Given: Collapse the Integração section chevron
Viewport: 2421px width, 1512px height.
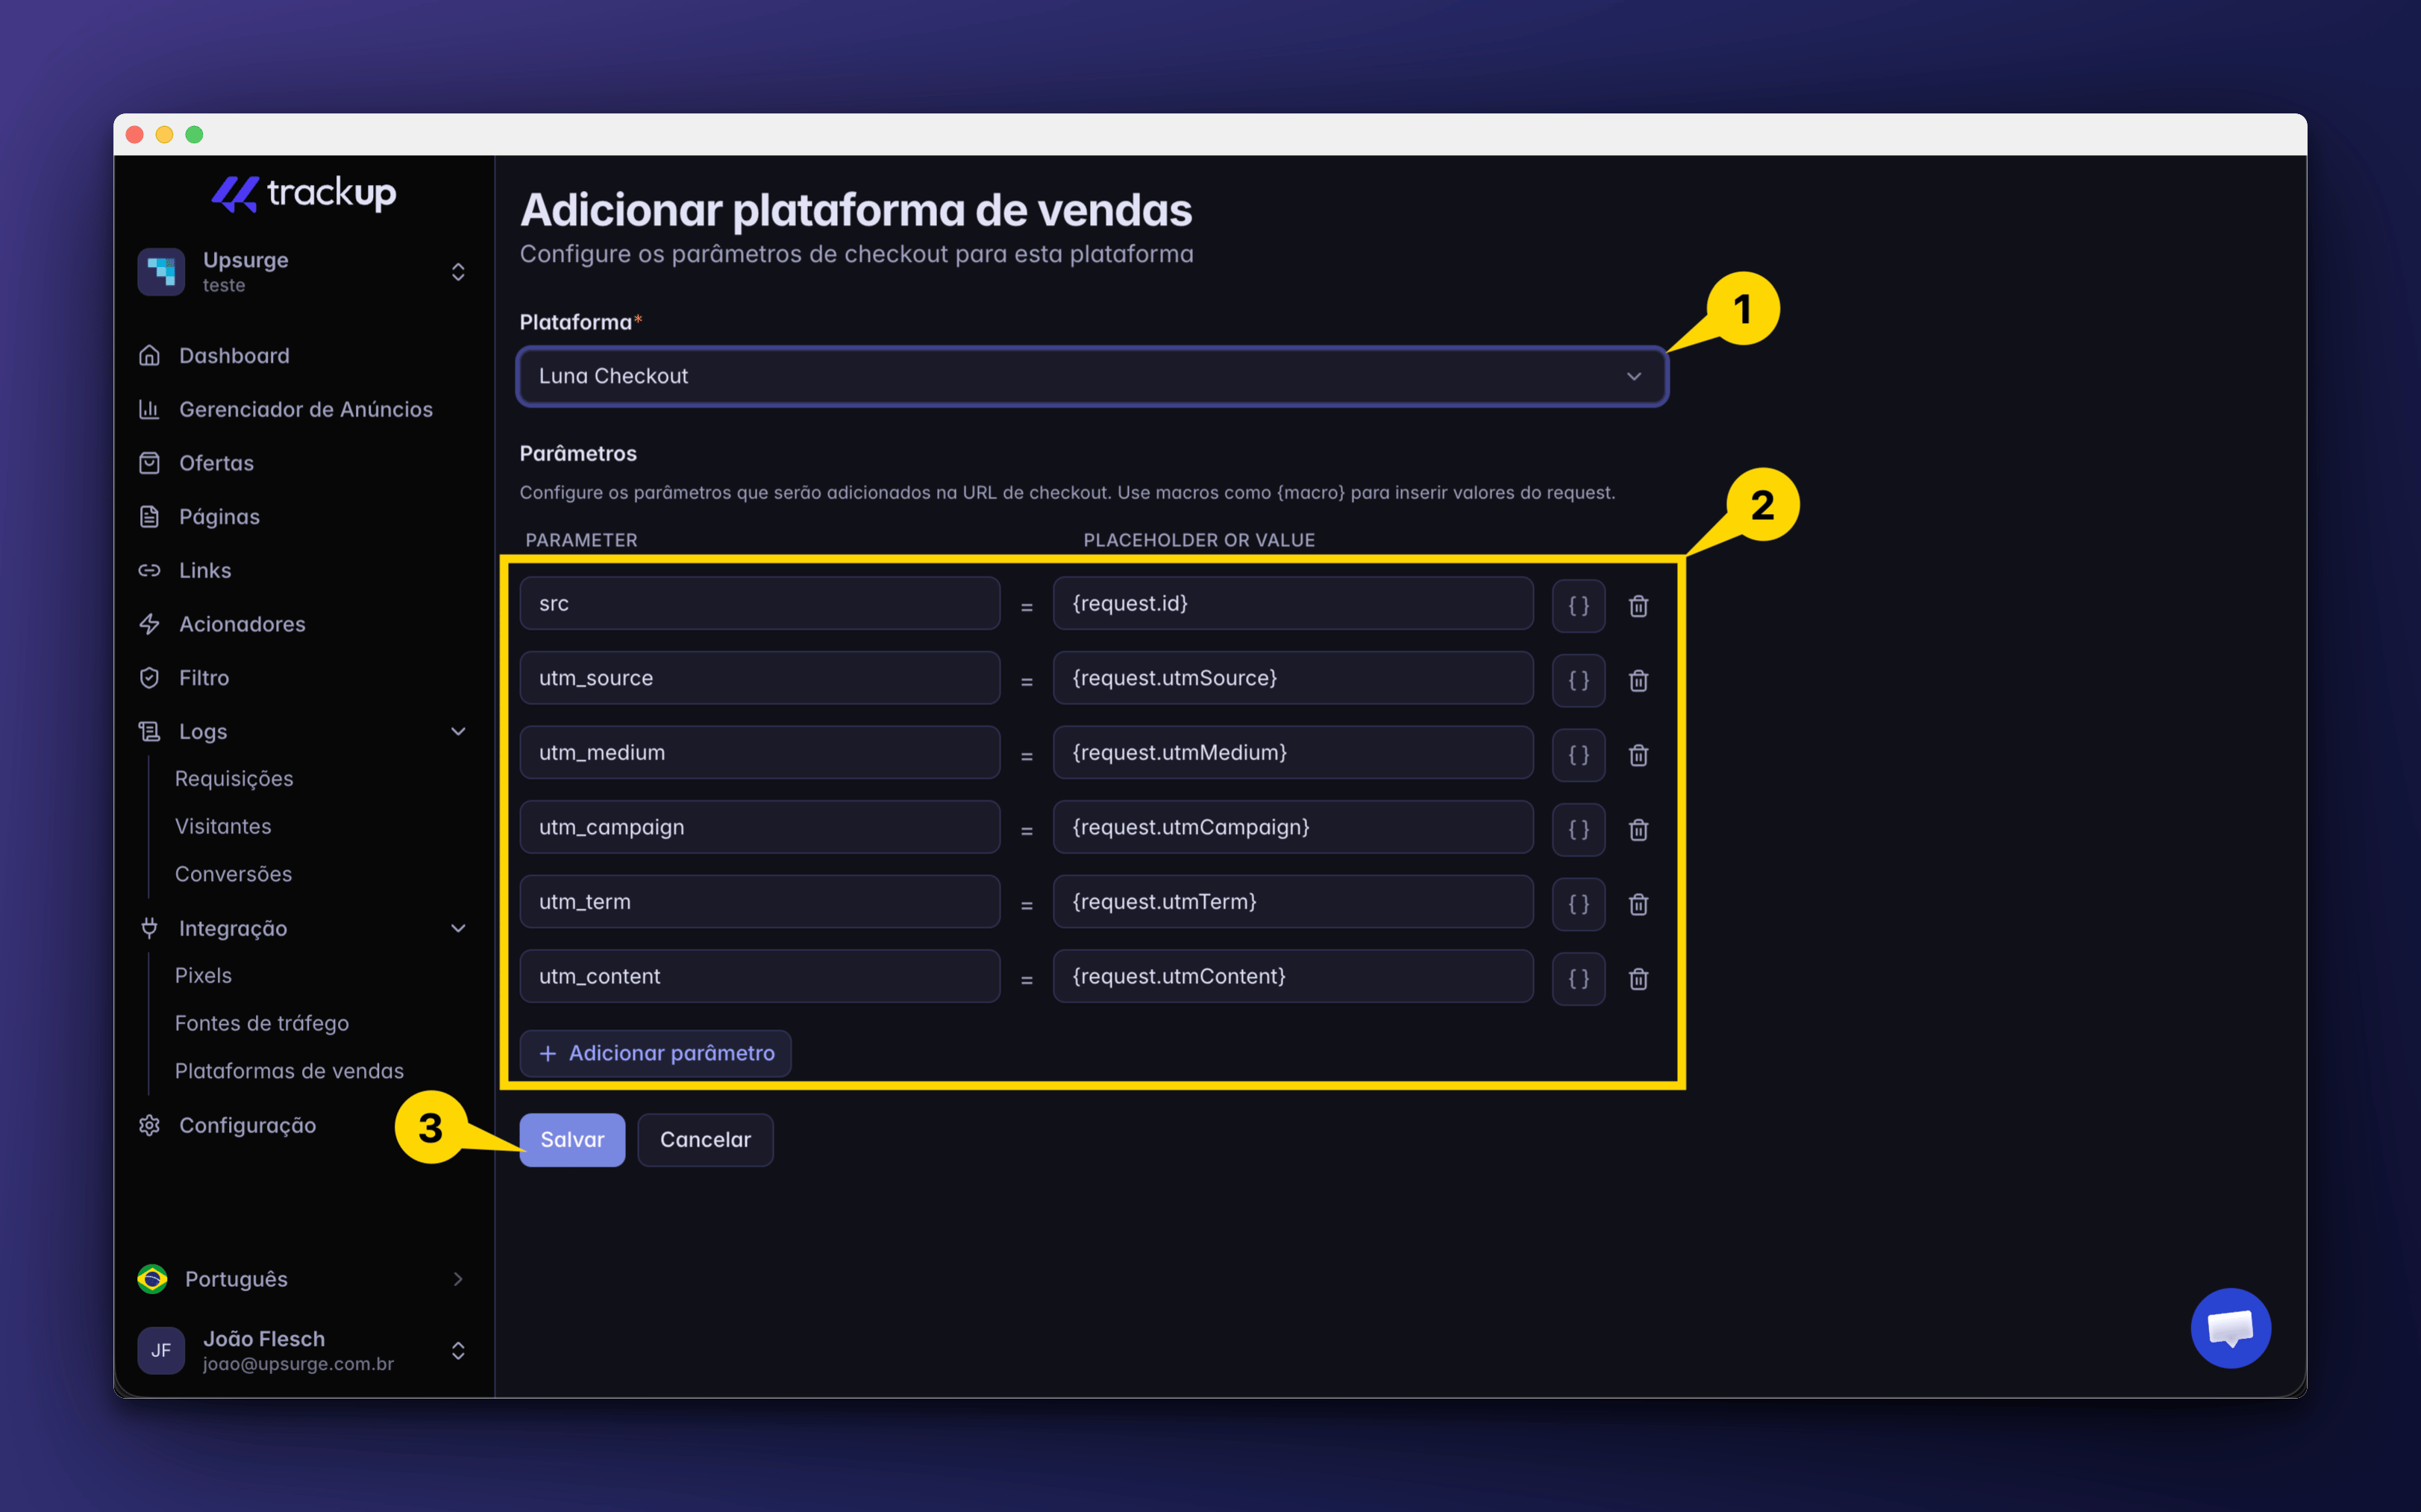Looking at the screenshot, I should [458, 928].
